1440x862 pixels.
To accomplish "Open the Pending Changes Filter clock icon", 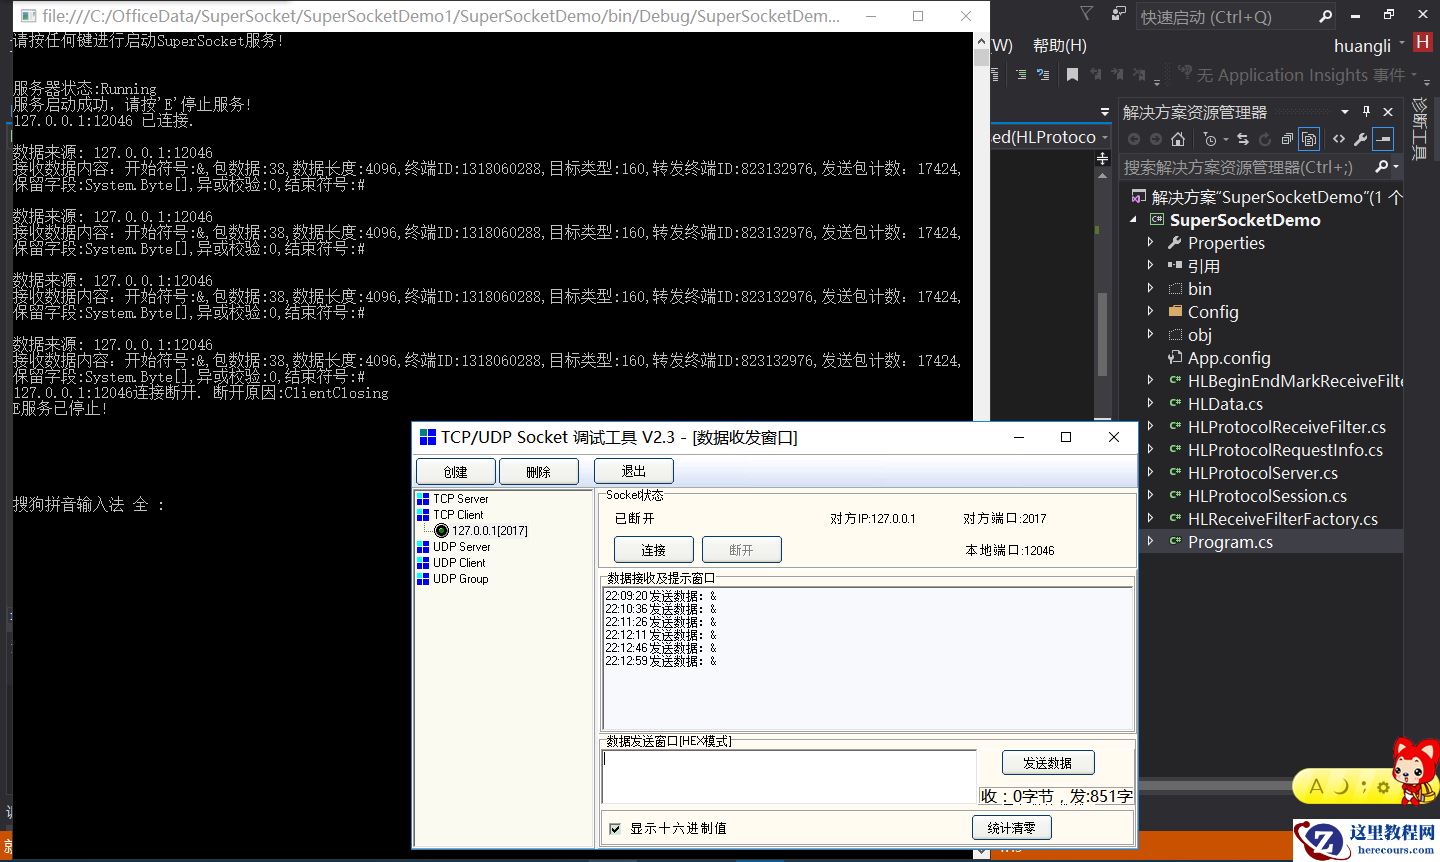I will (1210, 139).
